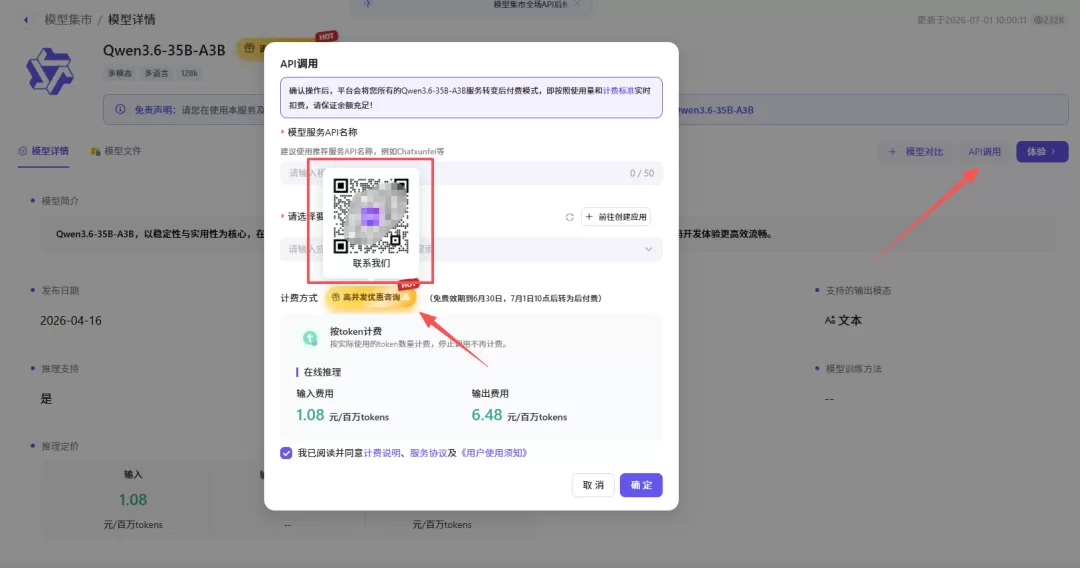This screenshot has width=1080, height=568.
Task: Click the Qwen model logo icon
Action: [x=50, y=71]
